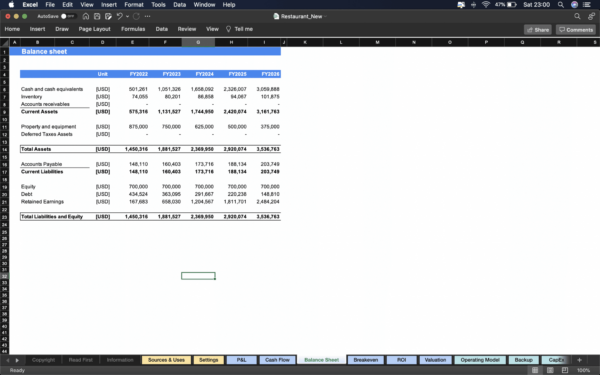Open the Formulas ribbon tab

(133, 29)
